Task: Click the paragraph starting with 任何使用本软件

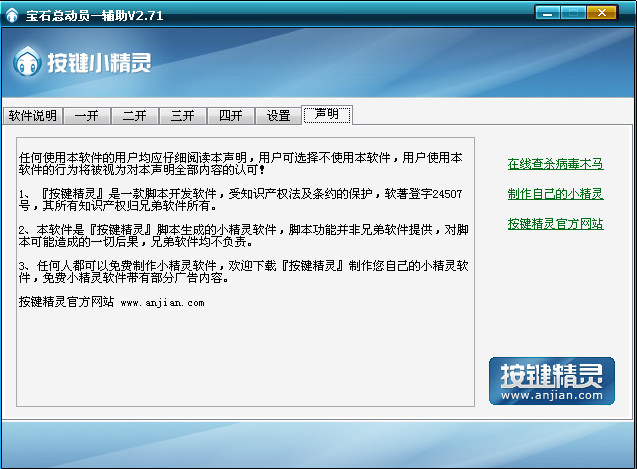Action: (x=240, y=163)
